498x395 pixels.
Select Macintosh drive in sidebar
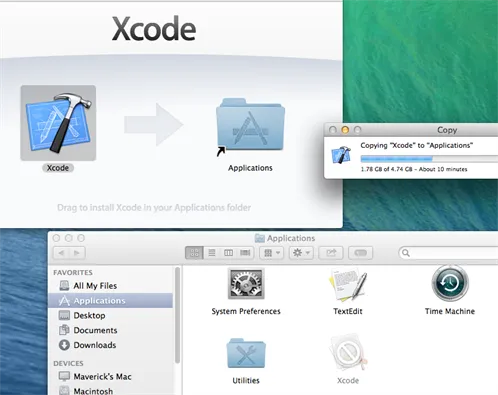pyautogui.click(x=110, y=390)
